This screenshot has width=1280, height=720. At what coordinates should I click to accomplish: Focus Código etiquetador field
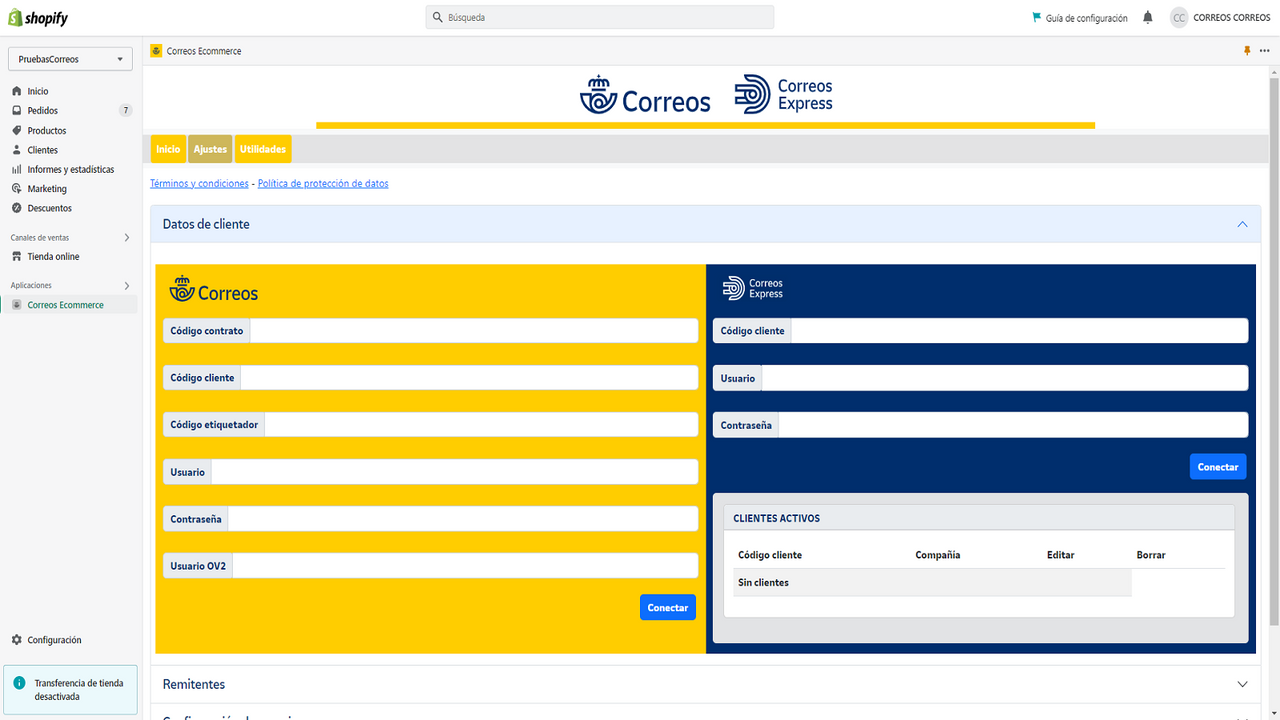481,425
